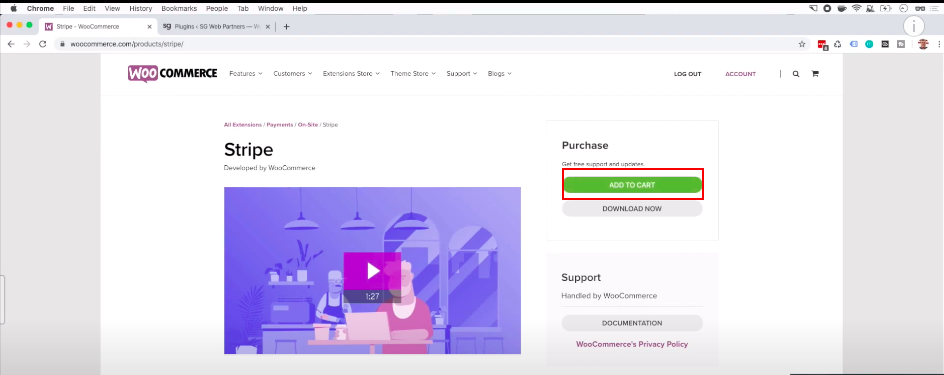Click the blue tag extension icon

(853, 44)
